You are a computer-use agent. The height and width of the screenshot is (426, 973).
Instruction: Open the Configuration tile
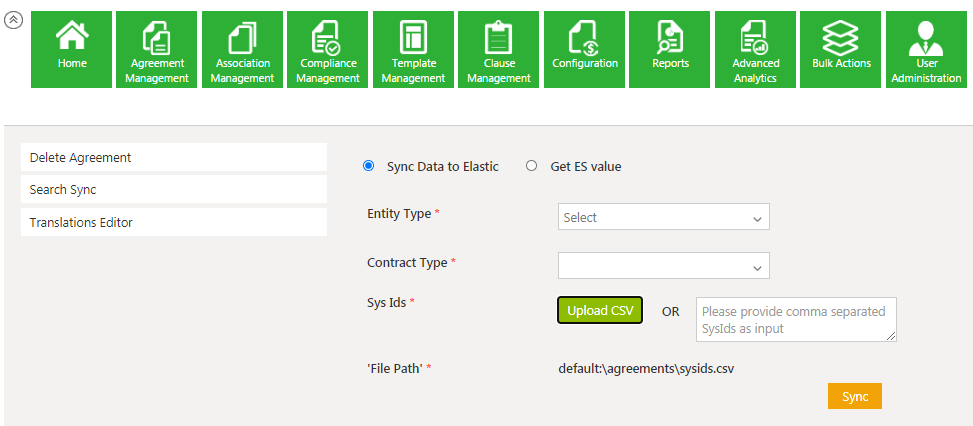coord(584,49)
